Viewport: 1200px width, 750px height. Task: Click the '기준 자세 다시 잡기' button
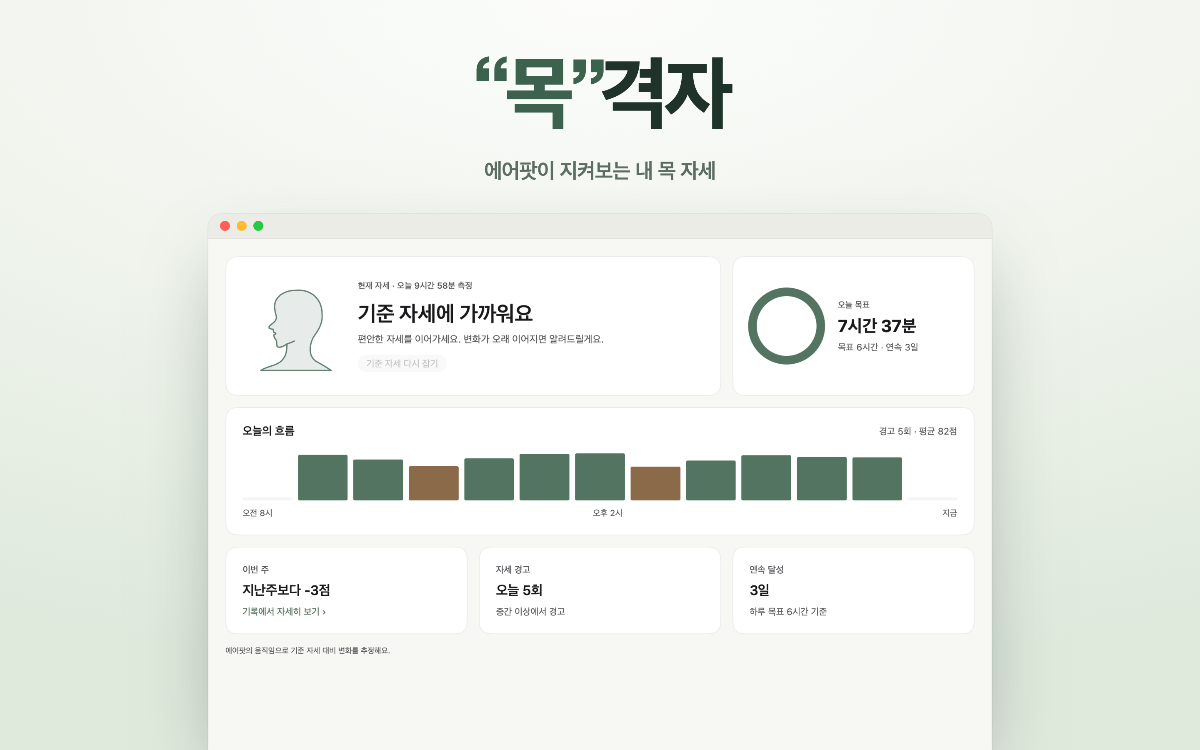coord(402,364)
